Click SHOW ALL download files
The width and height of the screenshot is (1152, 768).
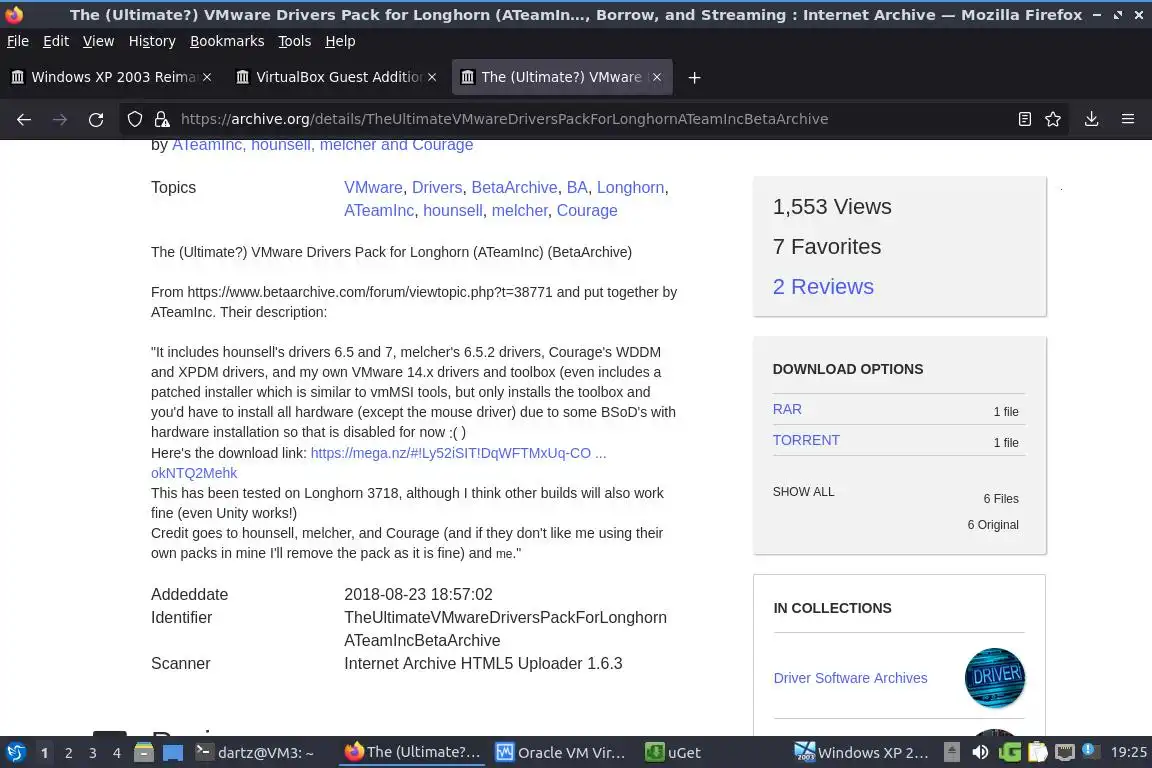pyautogui.click(x=803, y=492)
